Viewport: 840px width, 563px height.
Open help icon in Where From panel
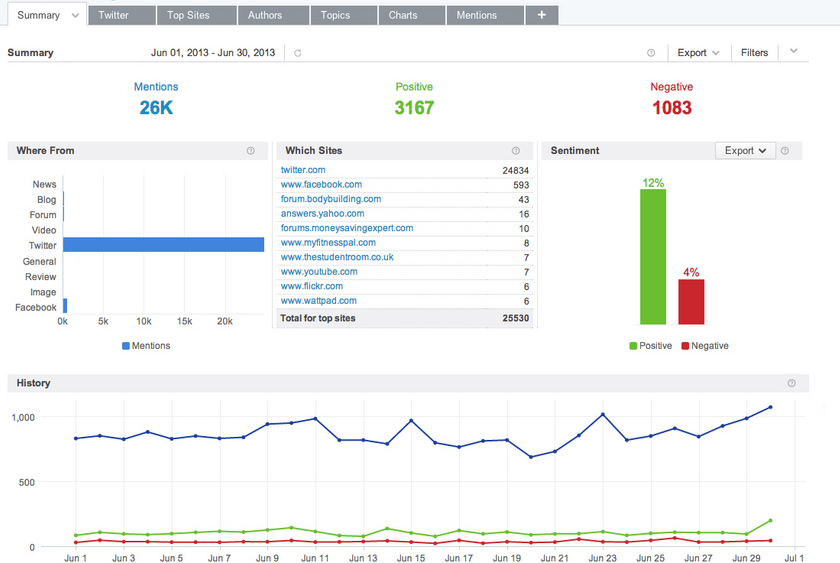coord(250,151)
